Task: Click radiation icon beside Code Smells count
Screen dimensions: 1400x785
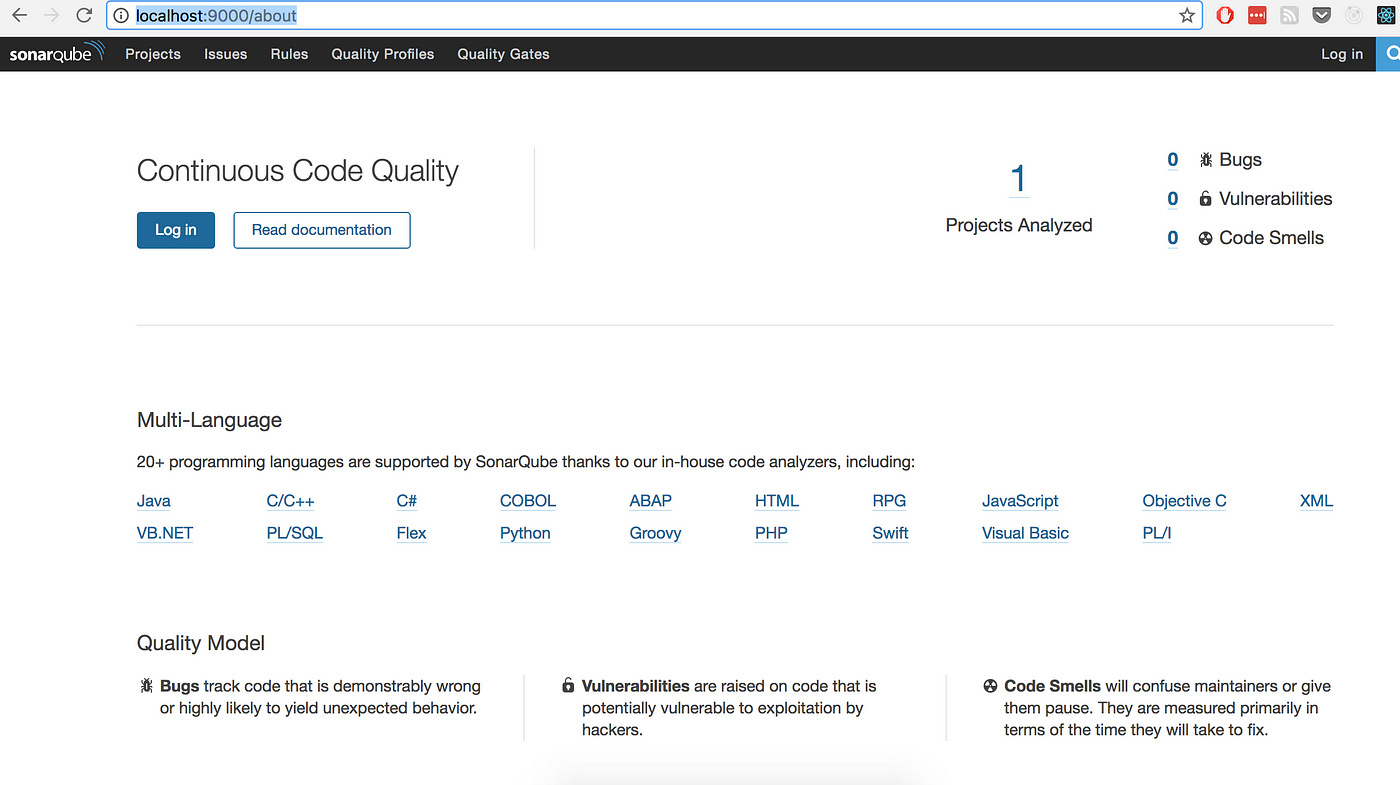Action: coord(1206,238)
